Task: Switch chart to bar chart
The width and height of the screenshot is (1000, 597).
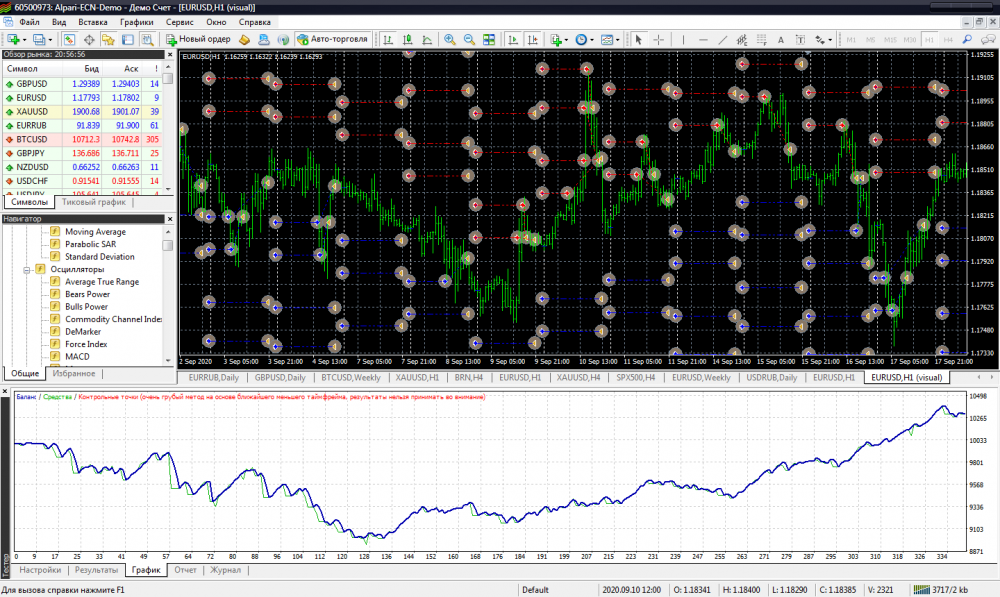Action: [x=388, y=40]
